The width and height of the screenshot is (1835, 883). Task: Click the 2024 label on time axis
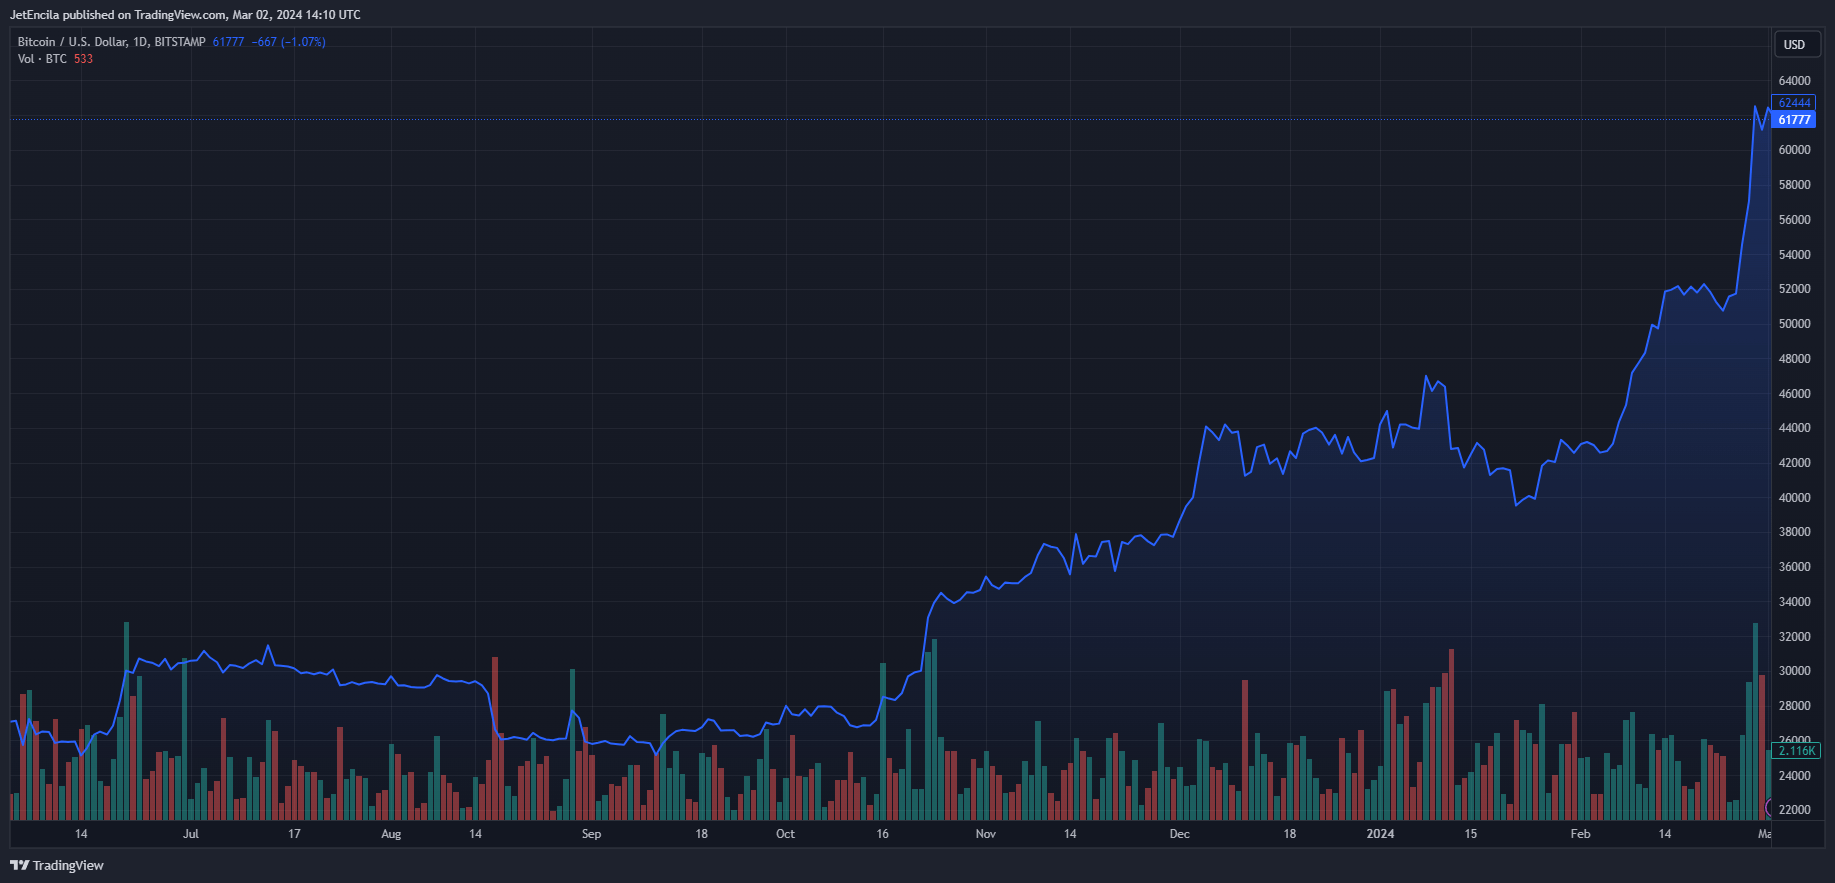1380,834
